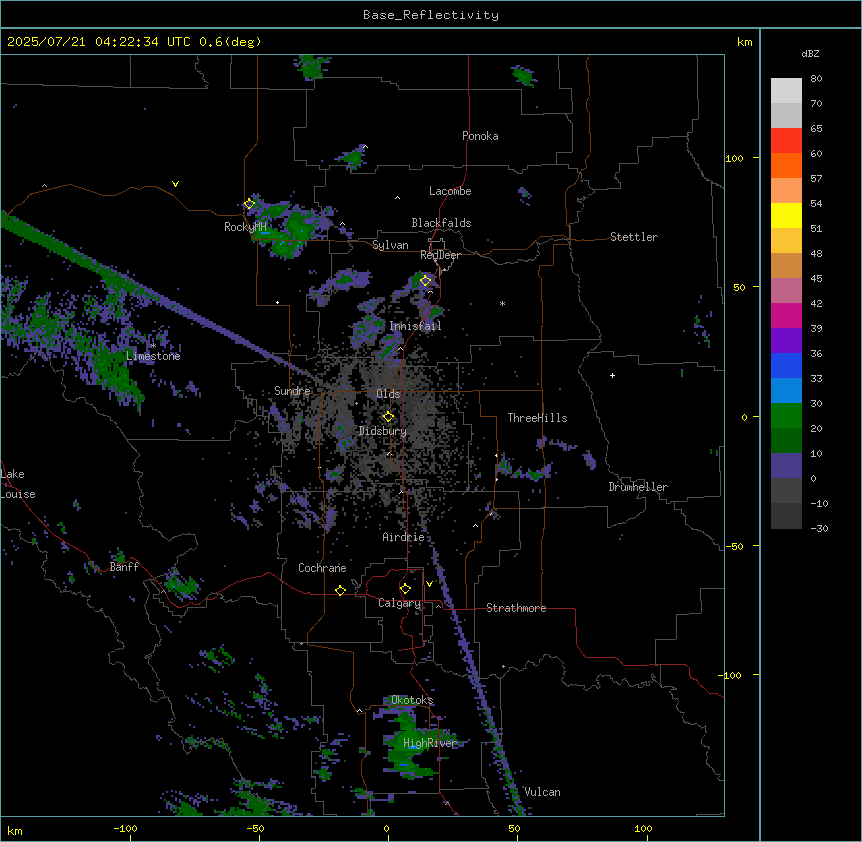Select the Cochrane label
The height and width of the screenshot is (842, 862).
[322, 568]
